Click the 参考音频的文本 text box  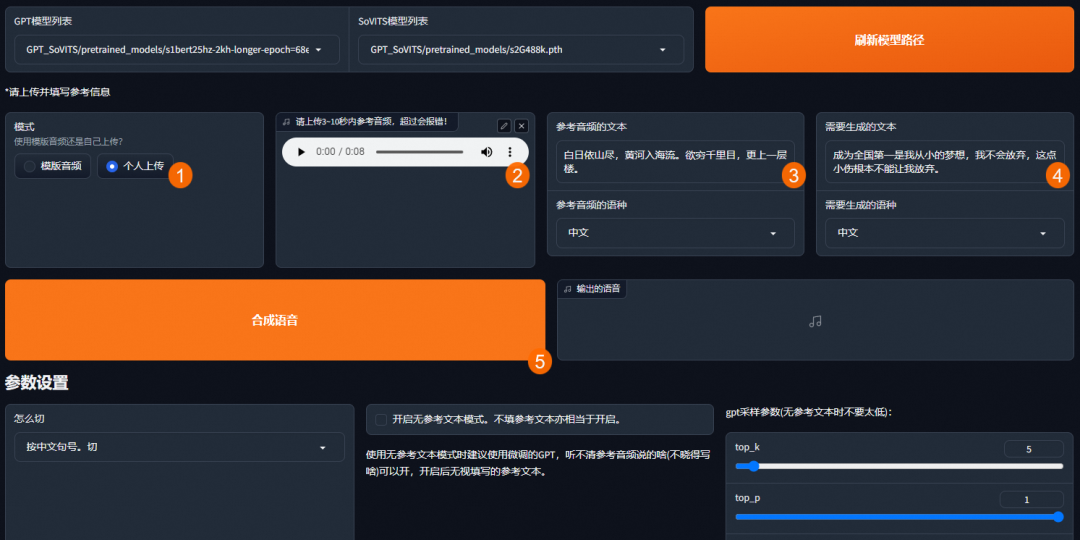(x=675, y=162)
